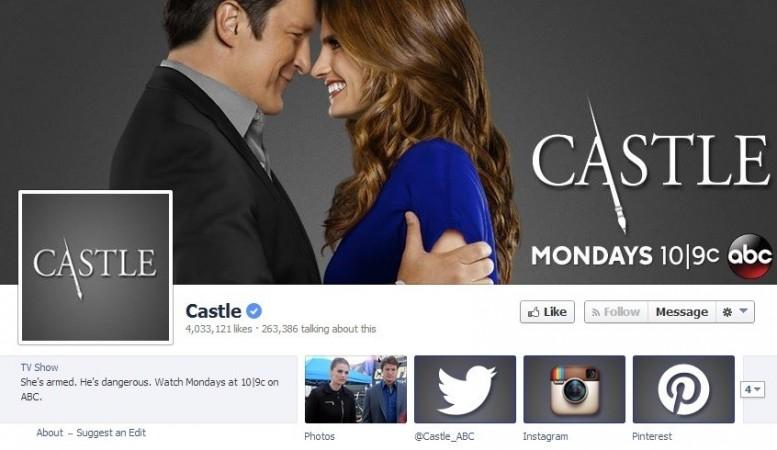Toggle Follow for the Castle page
777x450 pixels.
coord(616,312)
